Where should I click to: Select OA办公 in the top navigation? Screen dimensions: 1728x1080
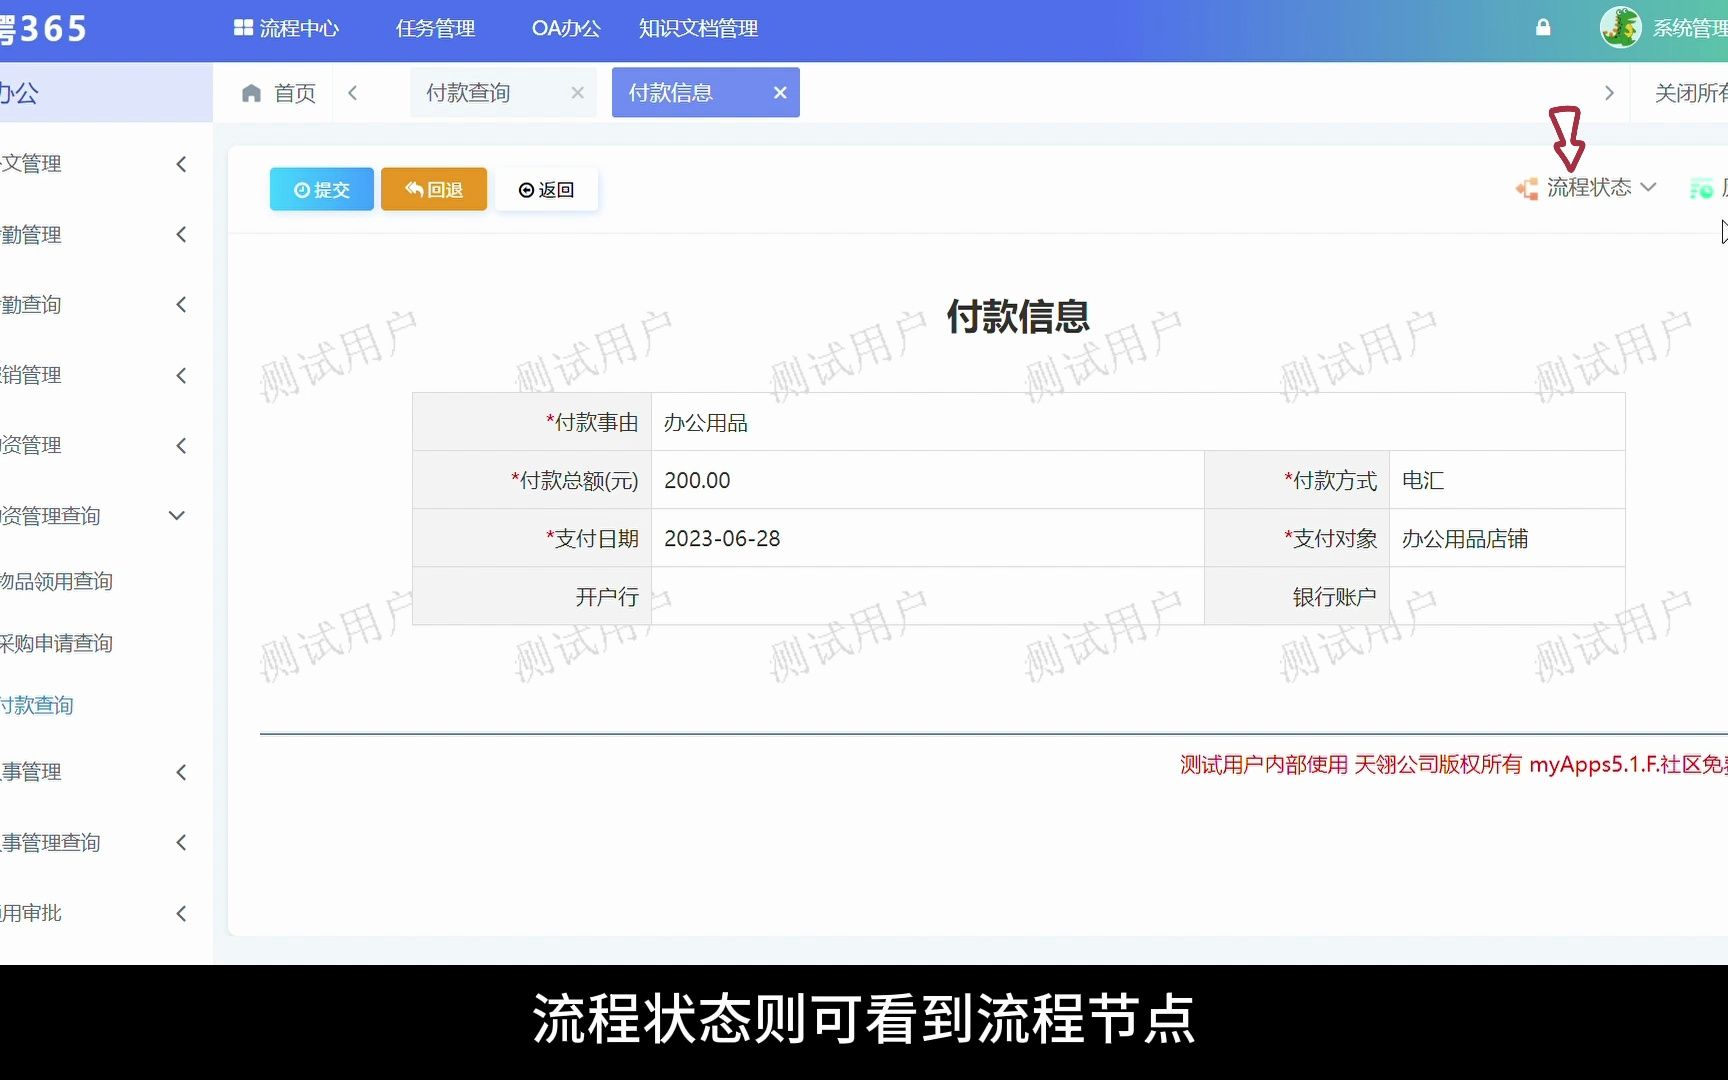pyautogui.click(x=565, y=29)
